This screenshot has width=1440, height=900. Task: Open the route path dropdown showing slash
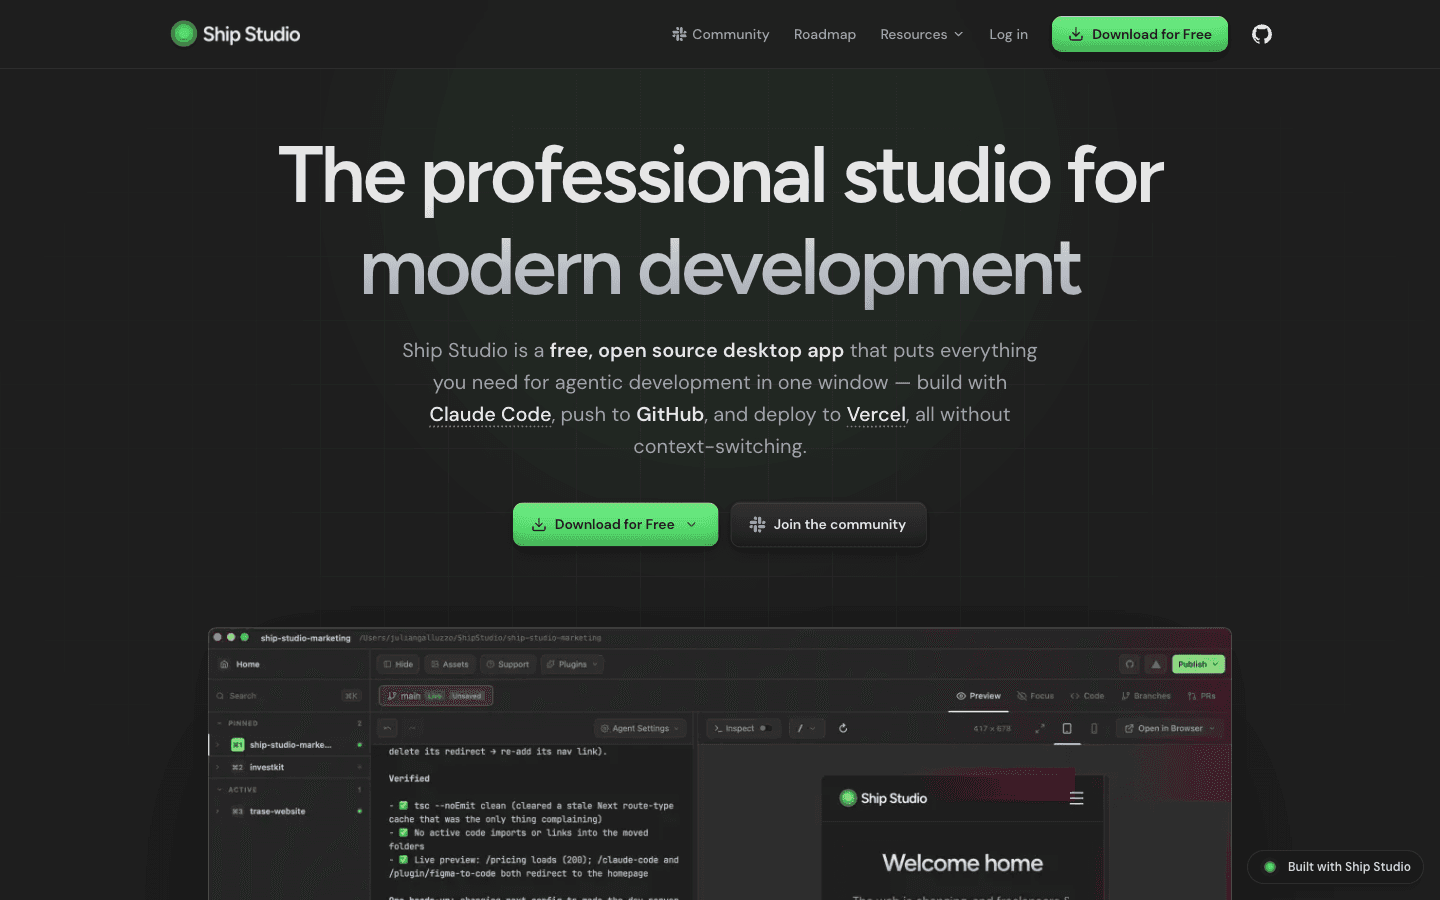click(806, 728)
